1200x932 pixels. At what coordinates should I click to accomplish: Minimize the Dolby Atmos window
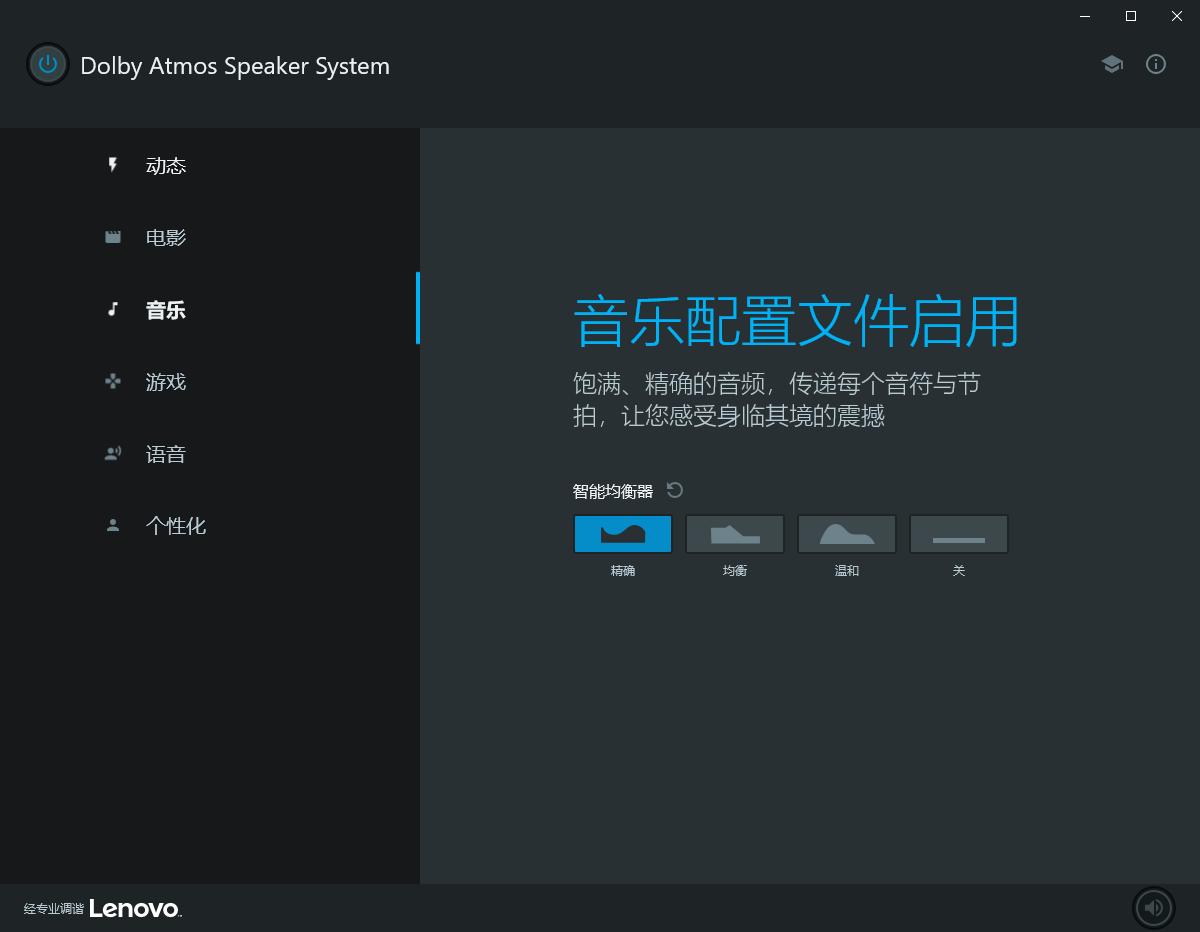pyautogui.click(x=1085, y=15)
